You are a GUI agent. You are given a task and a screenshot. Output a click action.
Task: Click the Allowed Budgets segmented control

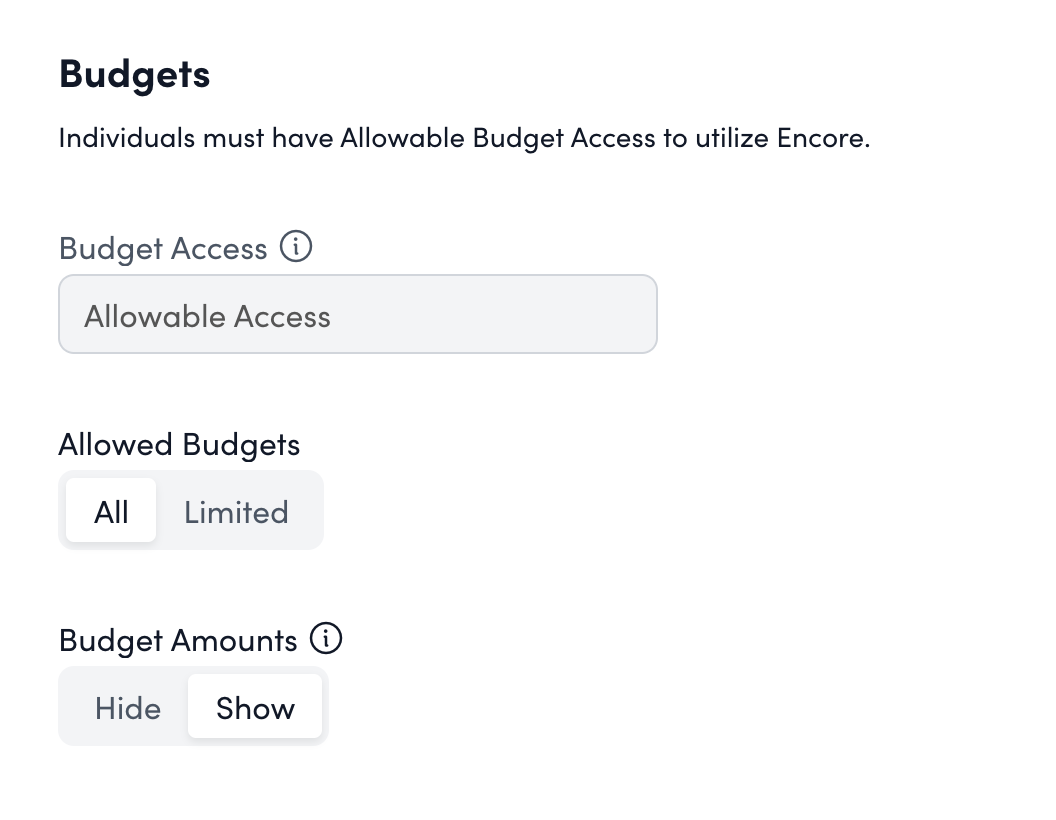click(191, 510)
